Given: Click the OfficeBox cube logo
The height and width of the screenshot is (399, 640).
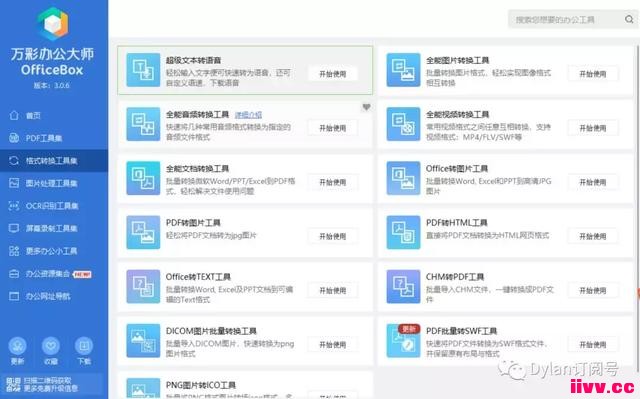Looking at the screenshot, I should [x=53, y=23].
